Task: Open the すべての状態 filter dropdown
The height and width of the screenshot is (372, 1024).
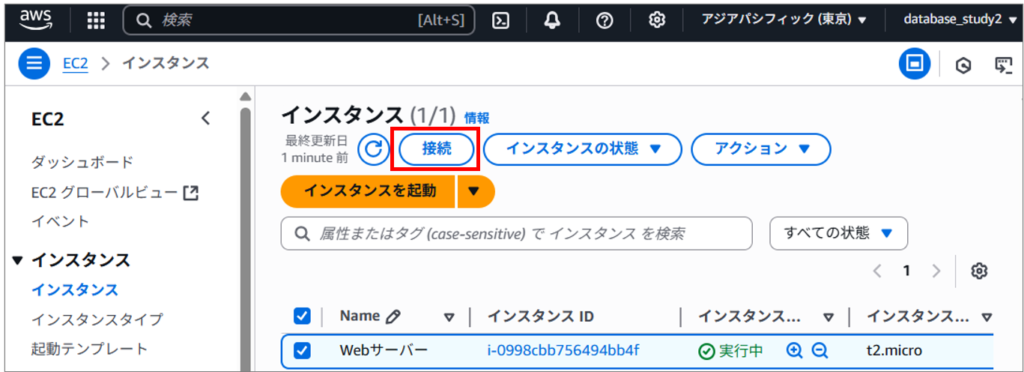Action: click(x=839, y=233)
